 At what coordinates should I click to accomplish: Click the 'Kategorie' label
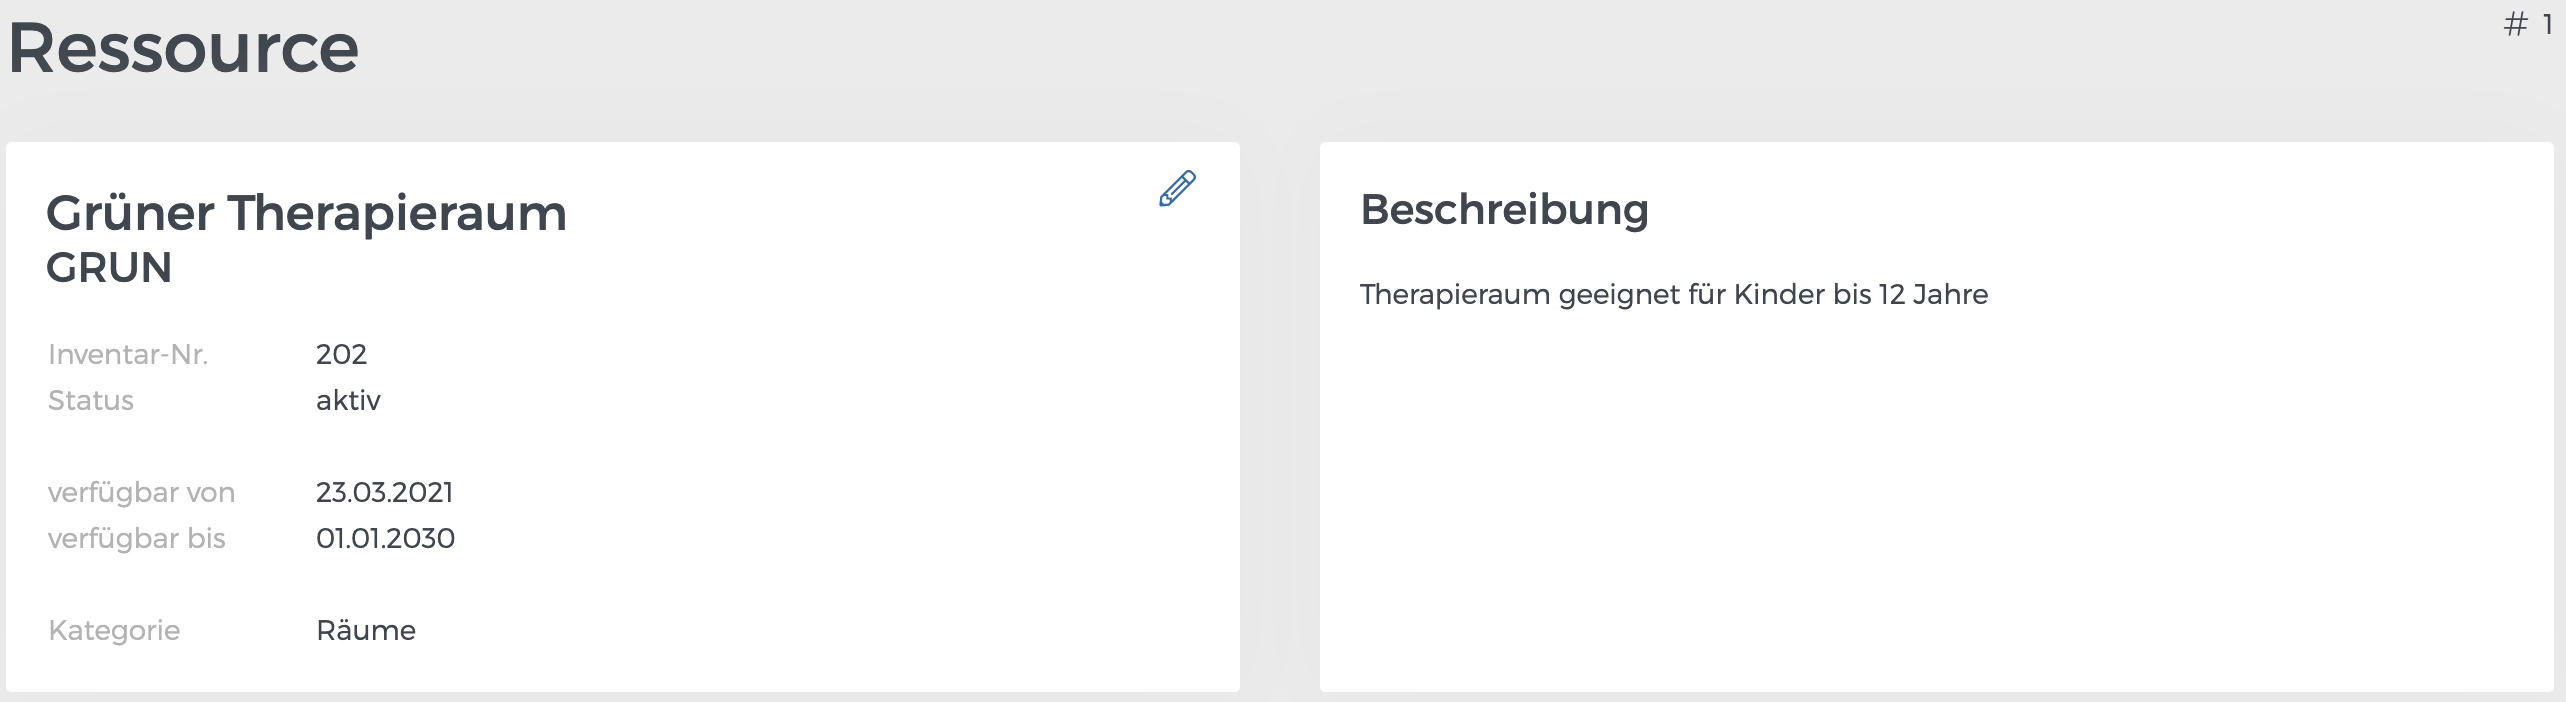(x=114, y=630)
